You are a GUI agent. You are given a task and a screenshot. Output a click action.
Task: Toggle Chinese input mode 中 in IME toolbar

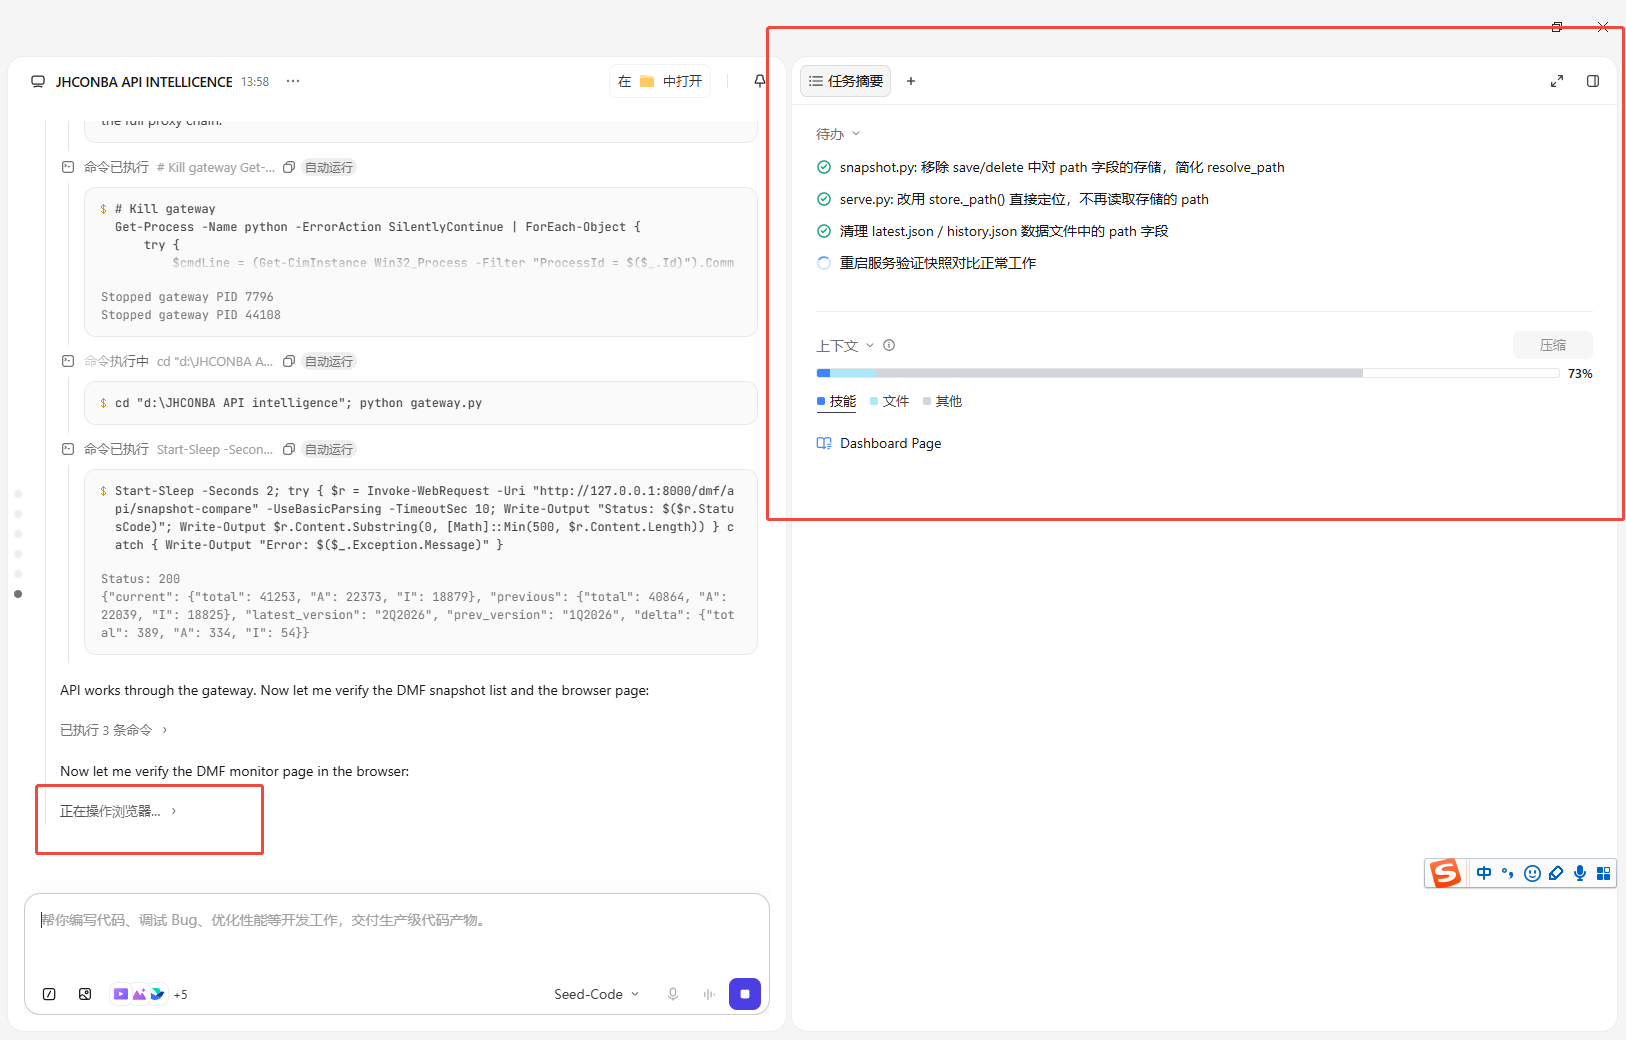click(1484, 873)
